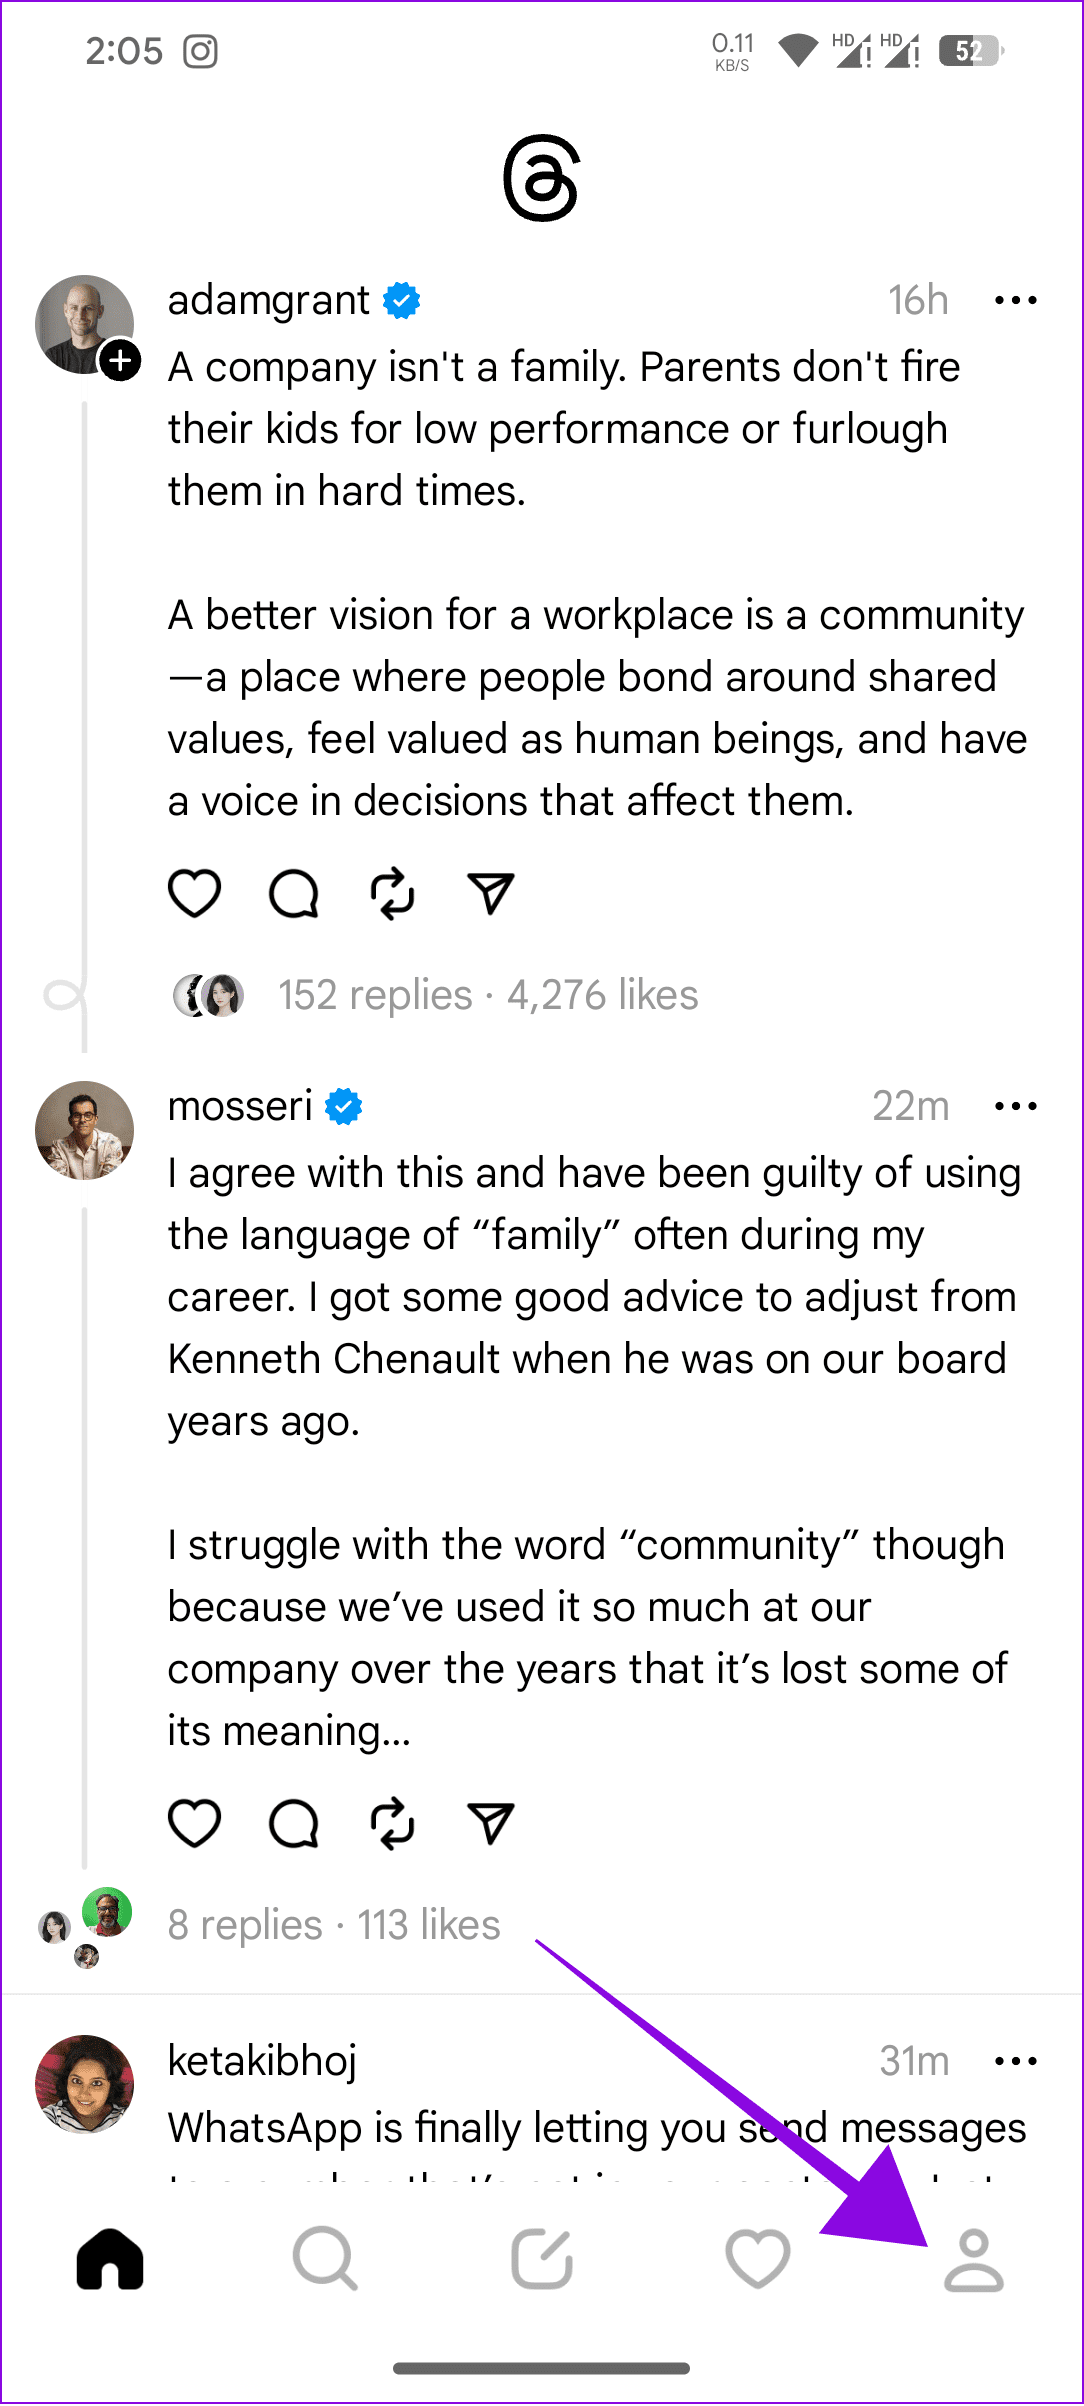Open mosseri's 8 replies link
1084x2406 pixels.
[x=245, y=1925]
